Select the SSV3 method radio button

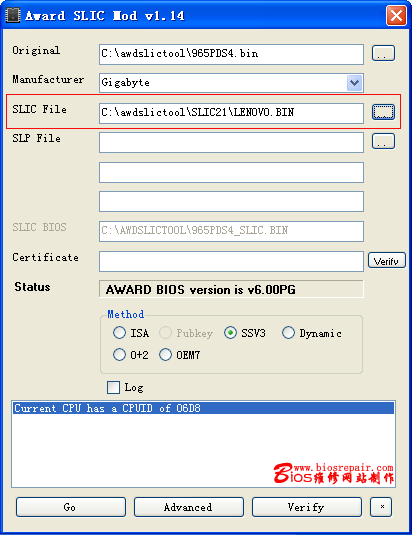231,333
